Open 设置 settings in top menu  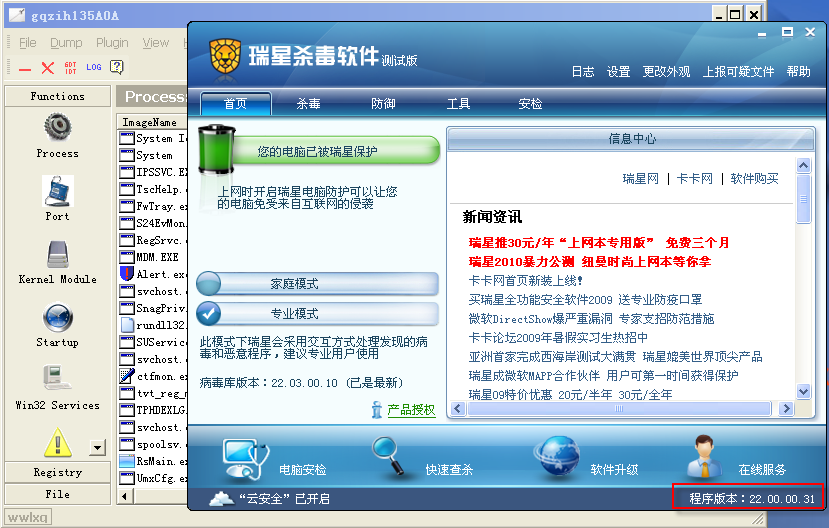coord(618,71)
